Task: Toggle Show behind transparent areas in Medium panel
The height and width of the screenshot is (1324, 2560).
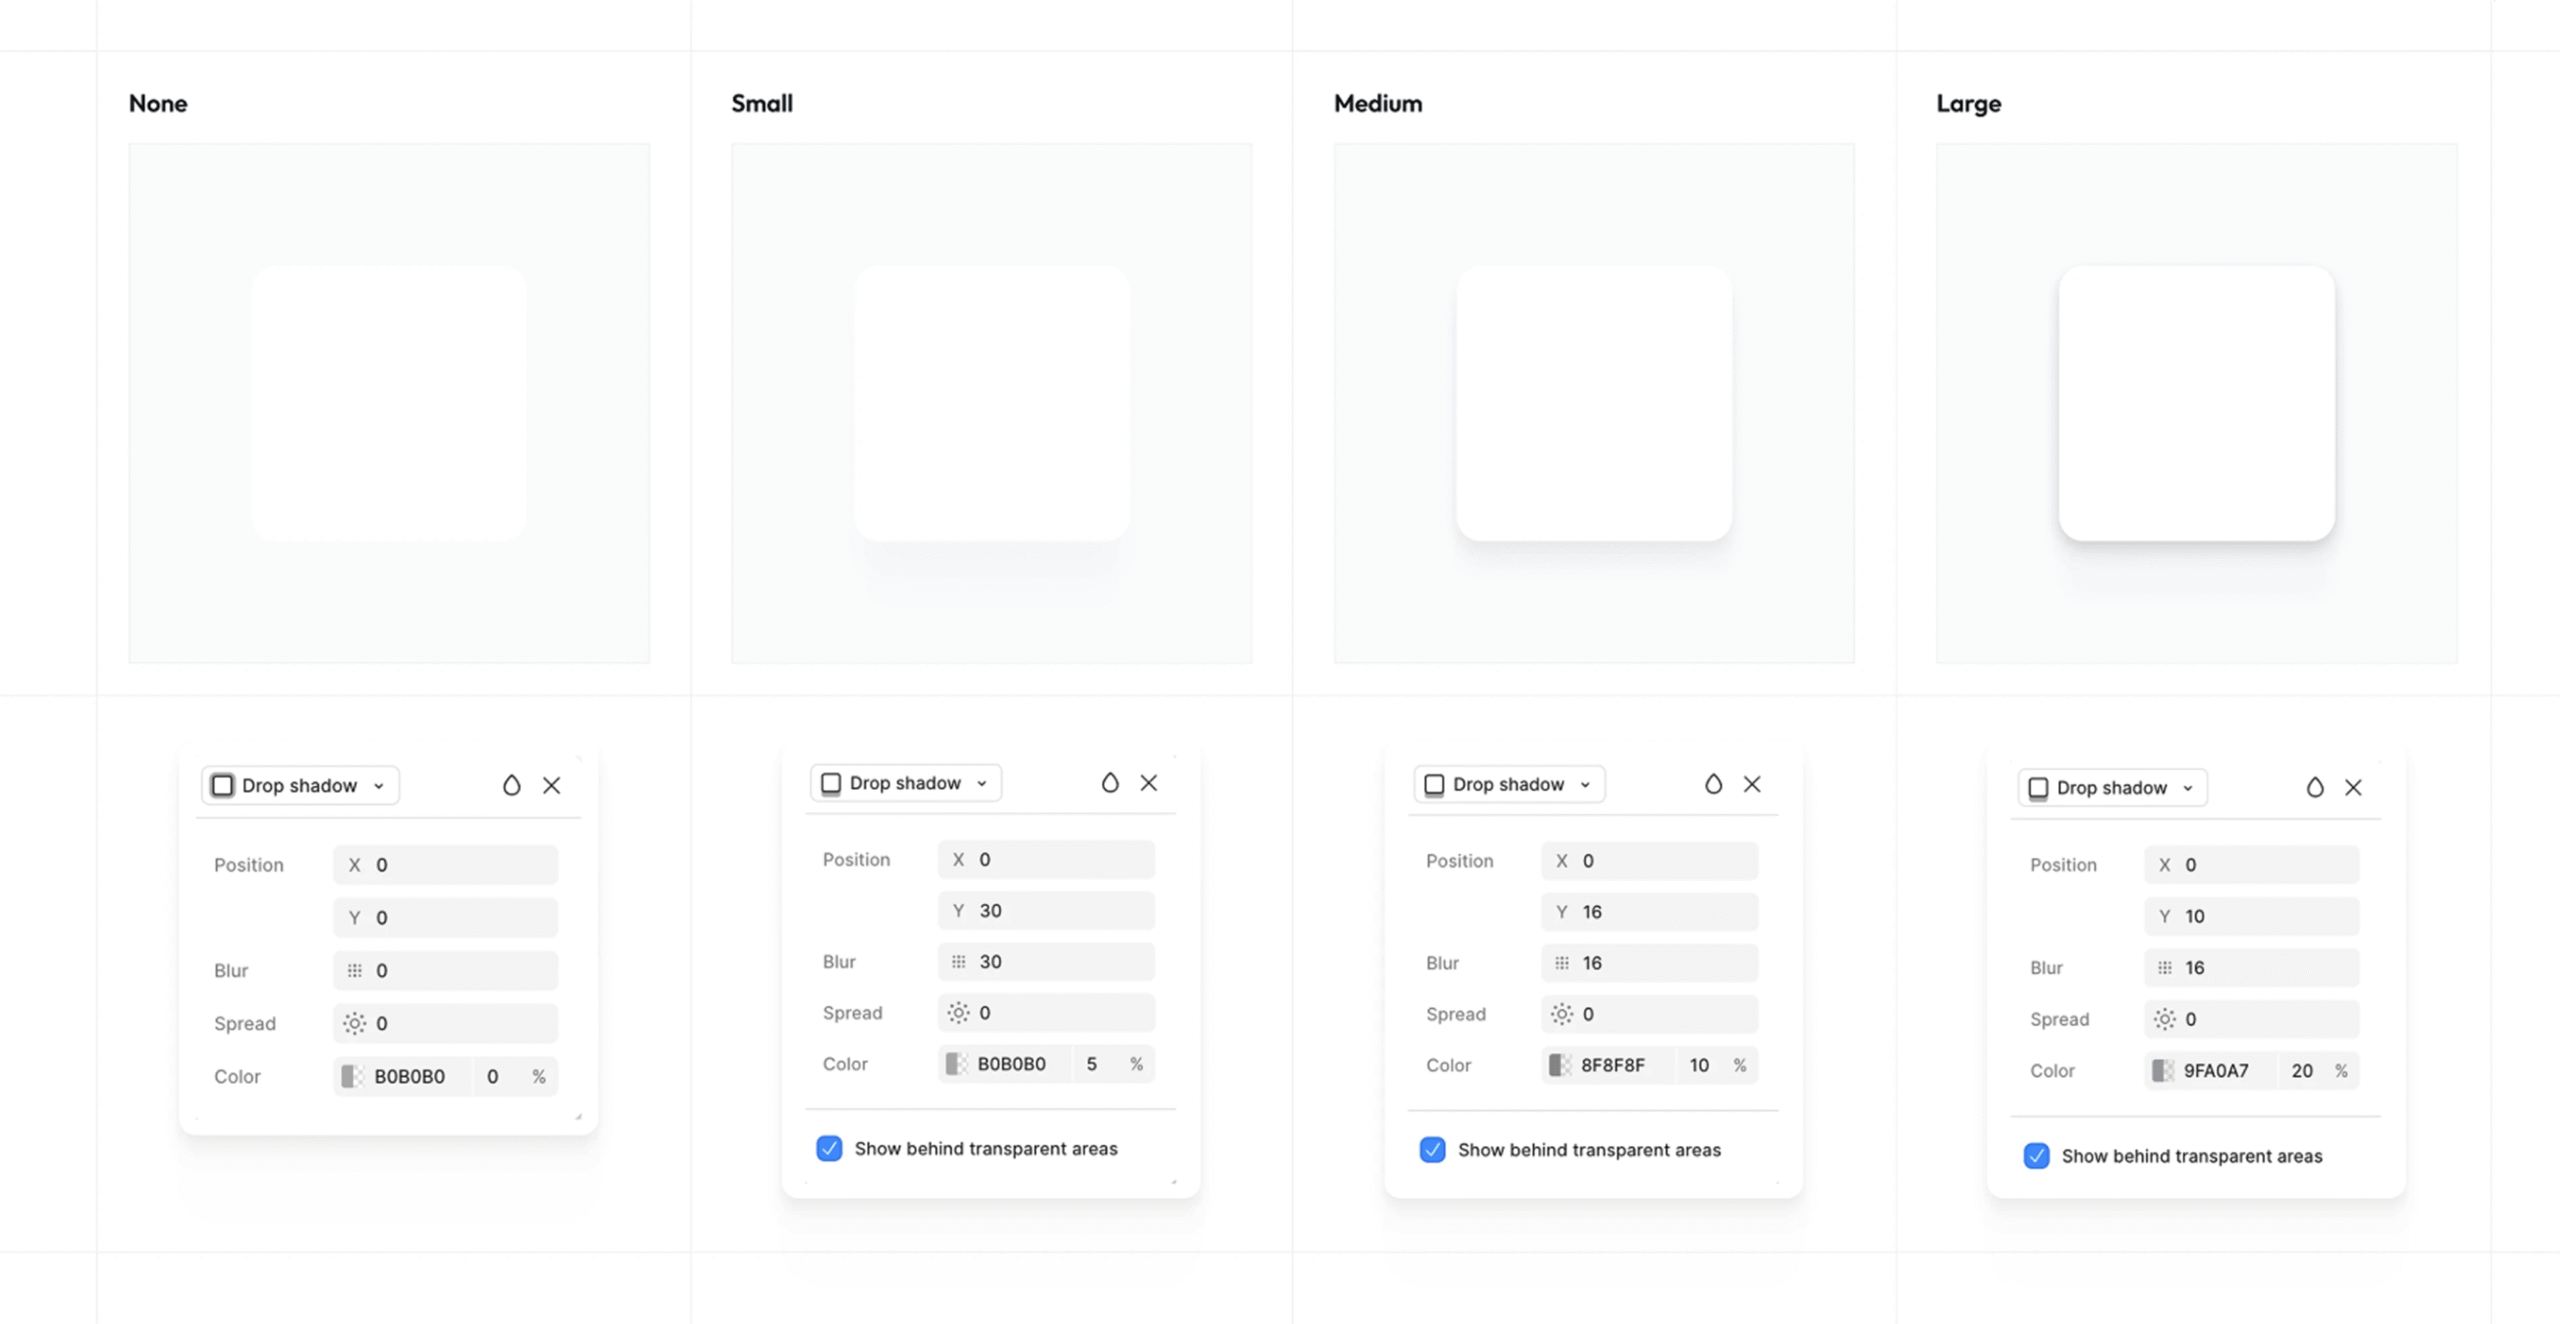Action: 1432,1150
